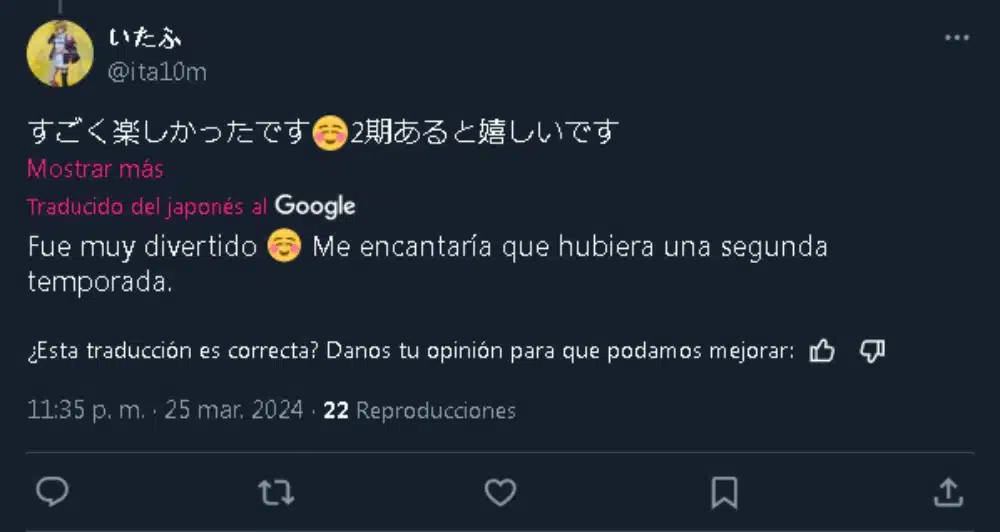Image resolution: width=1000 pixels, height=532 pixels.
Task: Click "Traducido del japonés al" label
Action: click(x=147, y=207)
